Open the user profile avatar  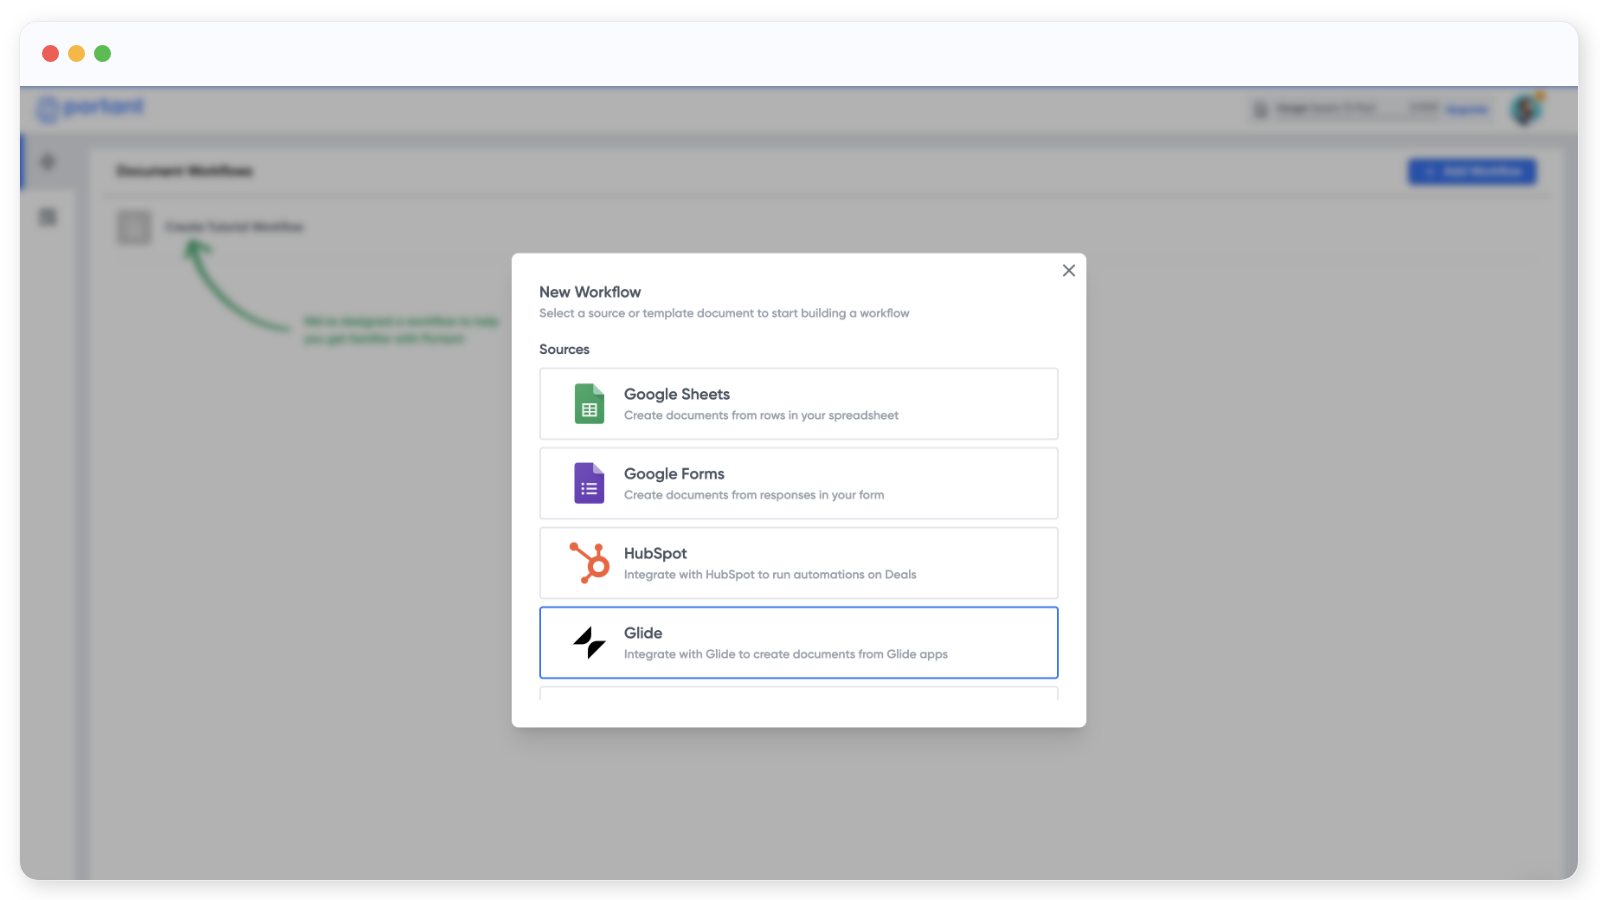coord(1526,109)
